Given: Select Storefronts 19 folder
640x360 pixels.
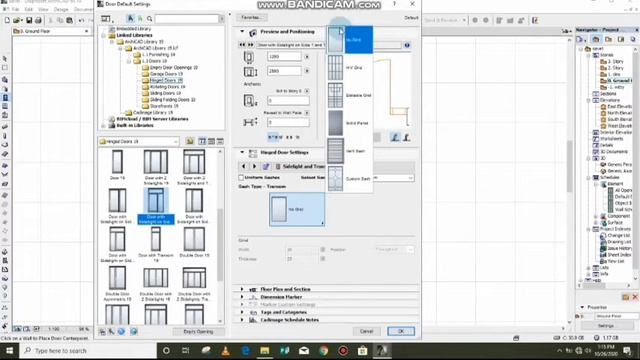Looking at the screenshot, I should tap(164, 106).
